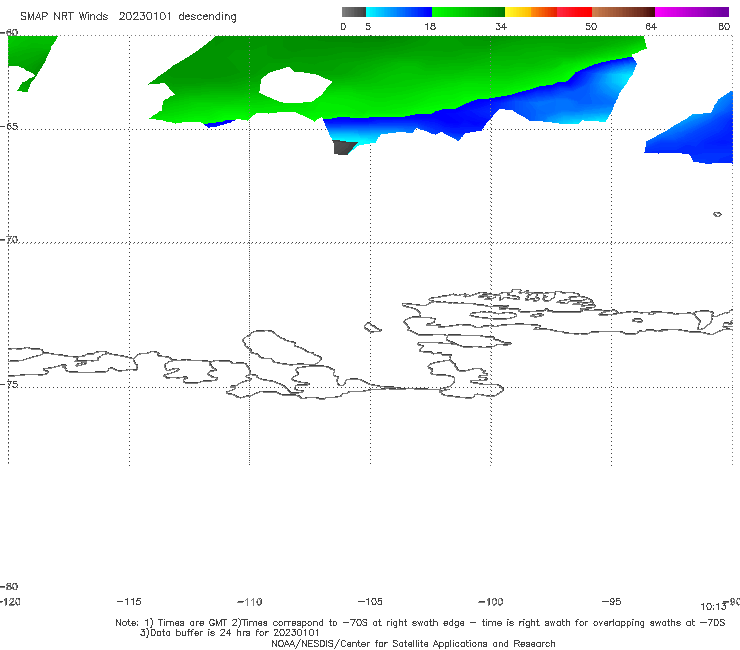Image resolution: width=740 pixels, height=650 pixels.
Task: Click the longitude label "-105"
Action: [370, 601]
